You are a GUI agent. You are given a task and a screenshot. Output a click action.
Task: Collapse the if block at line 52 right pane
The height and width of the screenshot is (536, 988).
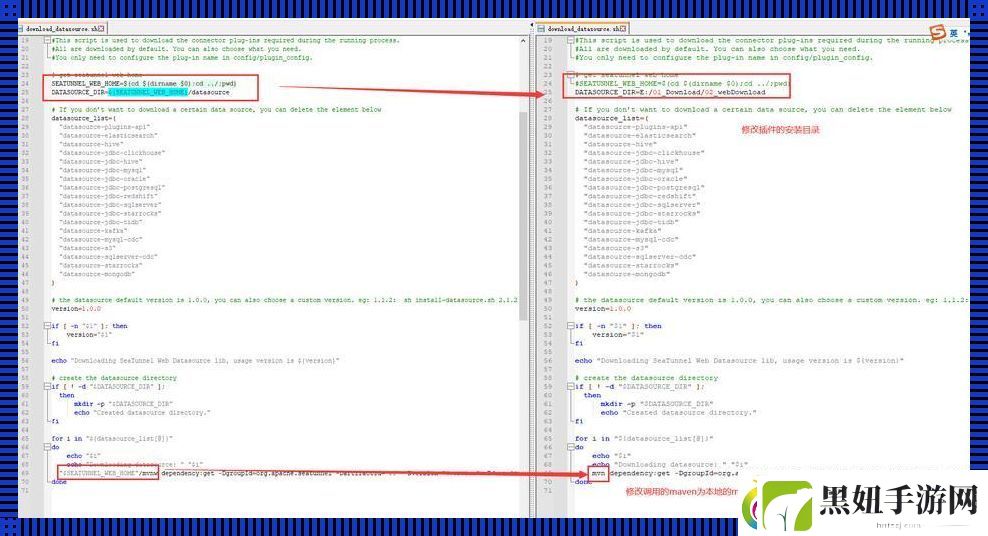pos(570,326)
